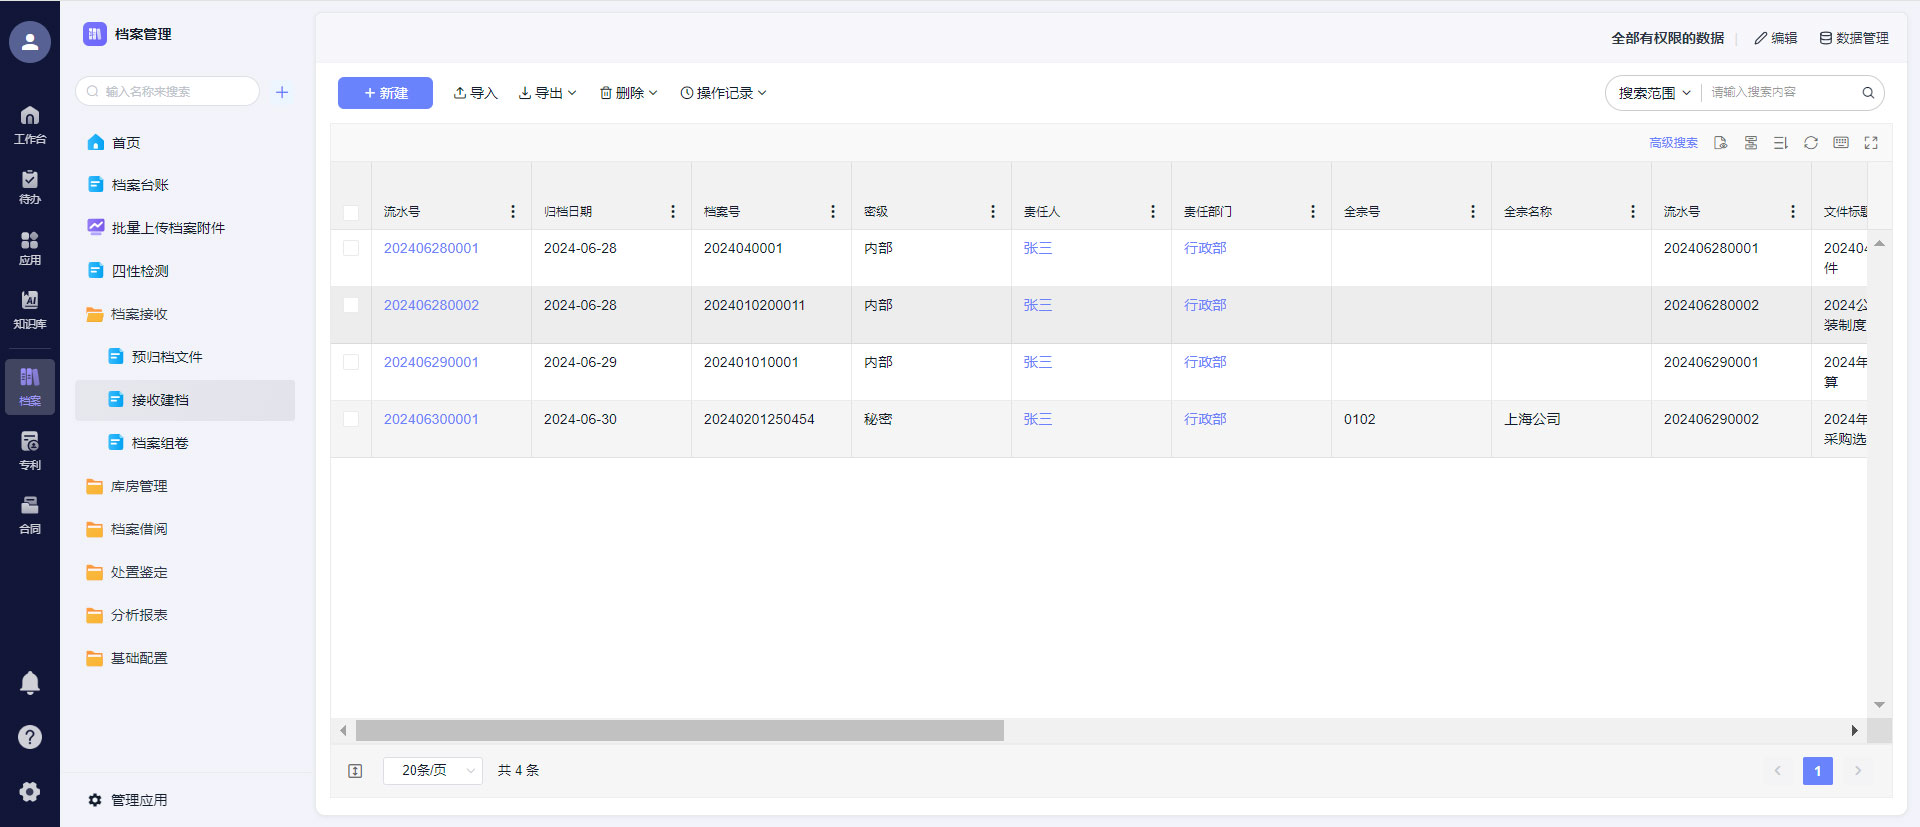The image size is (1920, 827).
Task: Expand the 导出 dropdown
Action: [x=548, y=93]
